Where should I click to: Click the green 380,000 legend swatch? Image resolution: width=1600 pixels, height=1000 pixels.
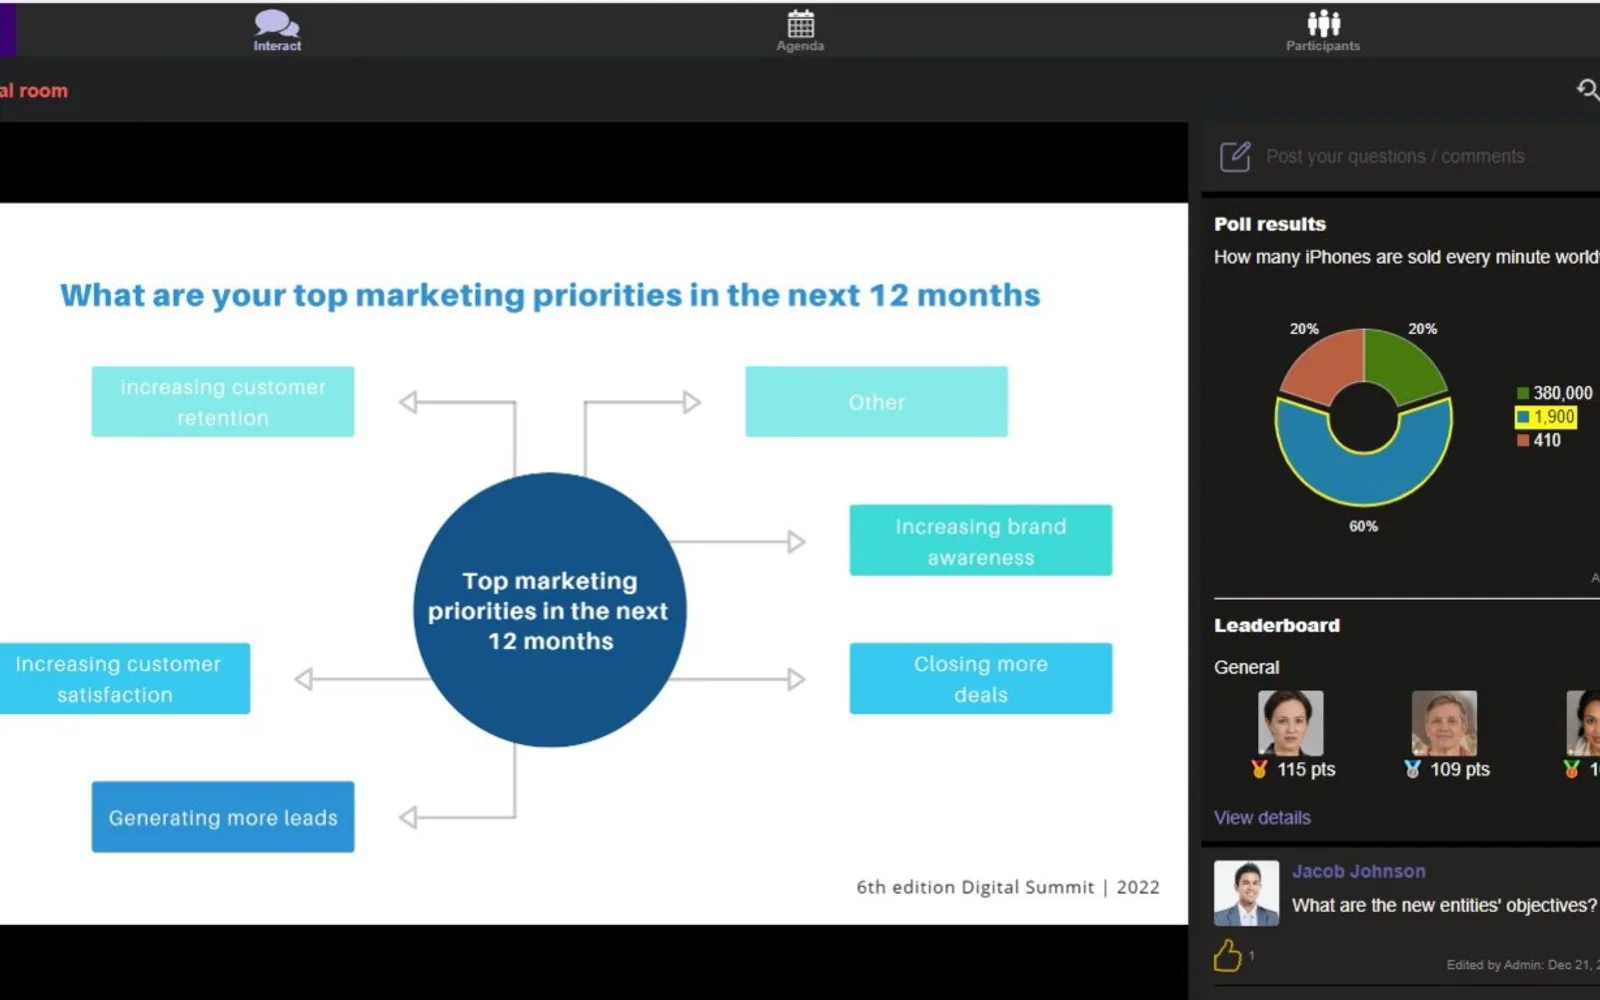1523,393
